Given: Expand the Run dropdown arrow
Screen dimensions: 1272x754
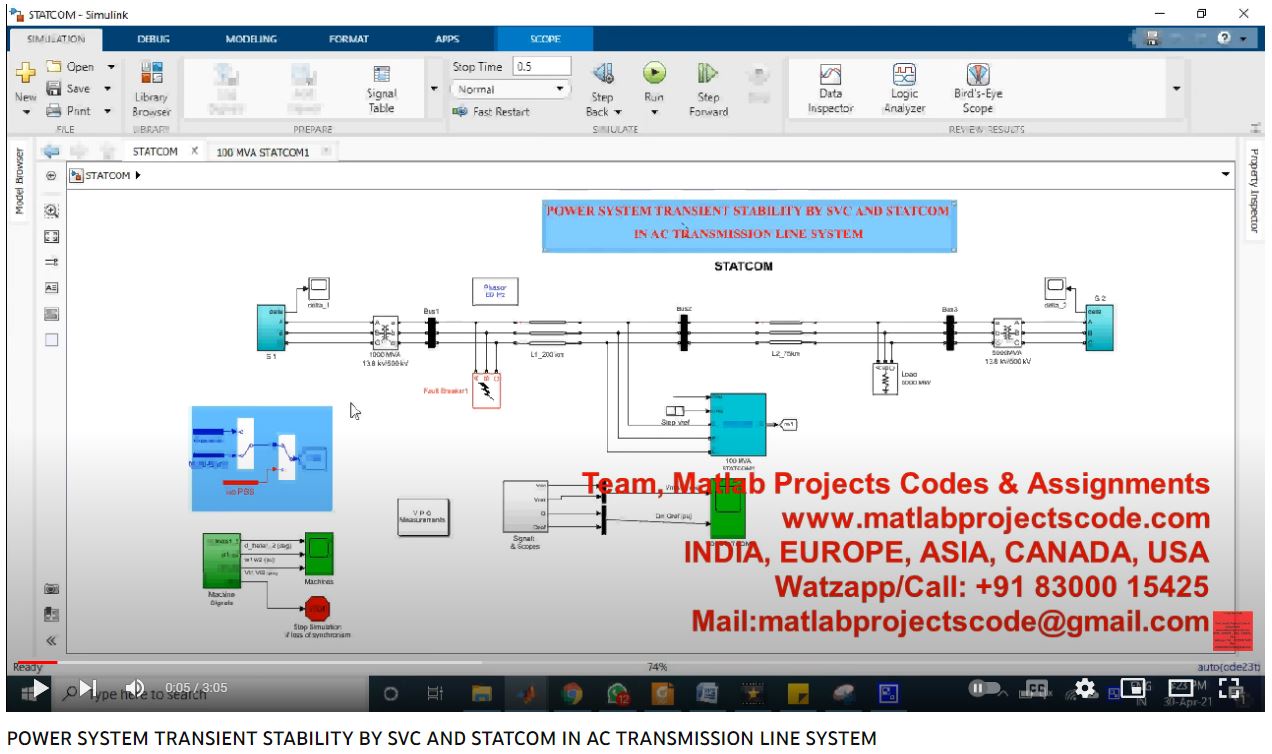Looking at the screenshot, I should [x=654, y=112].
